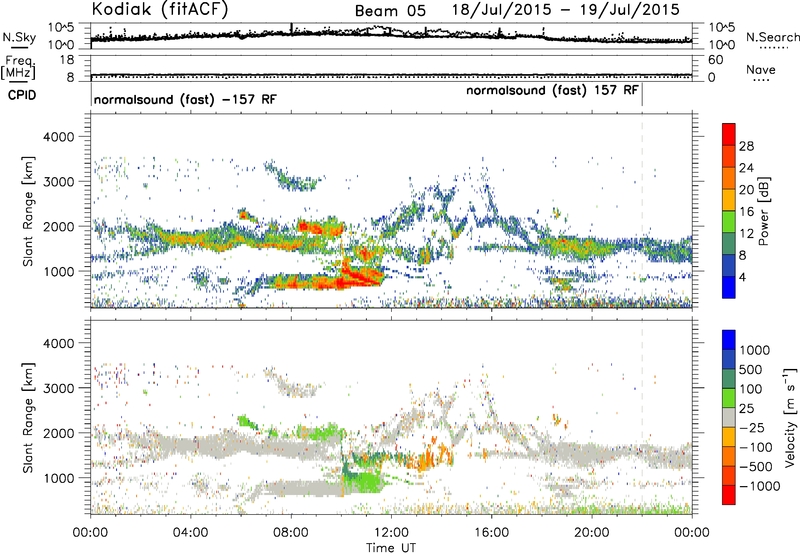Click the 'Freq. [MHz]' axis label
Image resolution: width=800 pixels, height=554 pixels.
19,69
